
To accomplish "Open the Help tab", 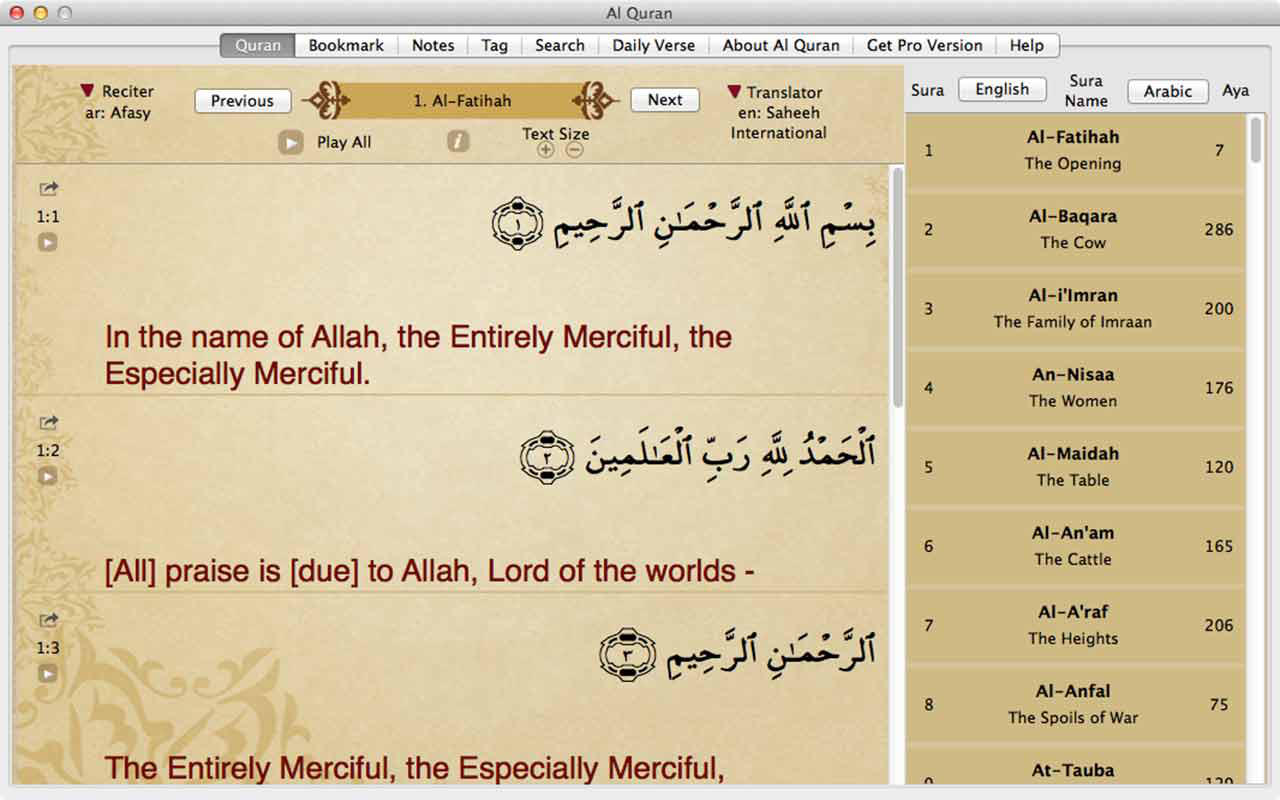I will (1027, 45).
